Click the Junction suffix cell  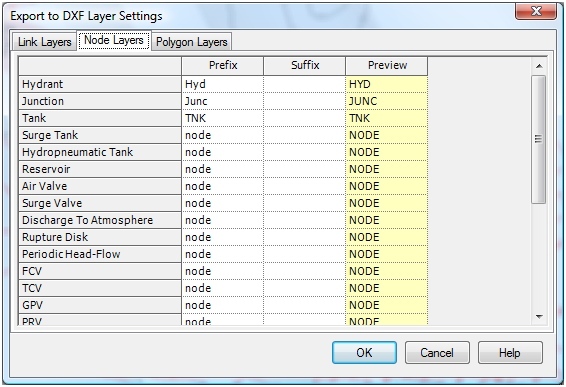click(x=305, y=101)
